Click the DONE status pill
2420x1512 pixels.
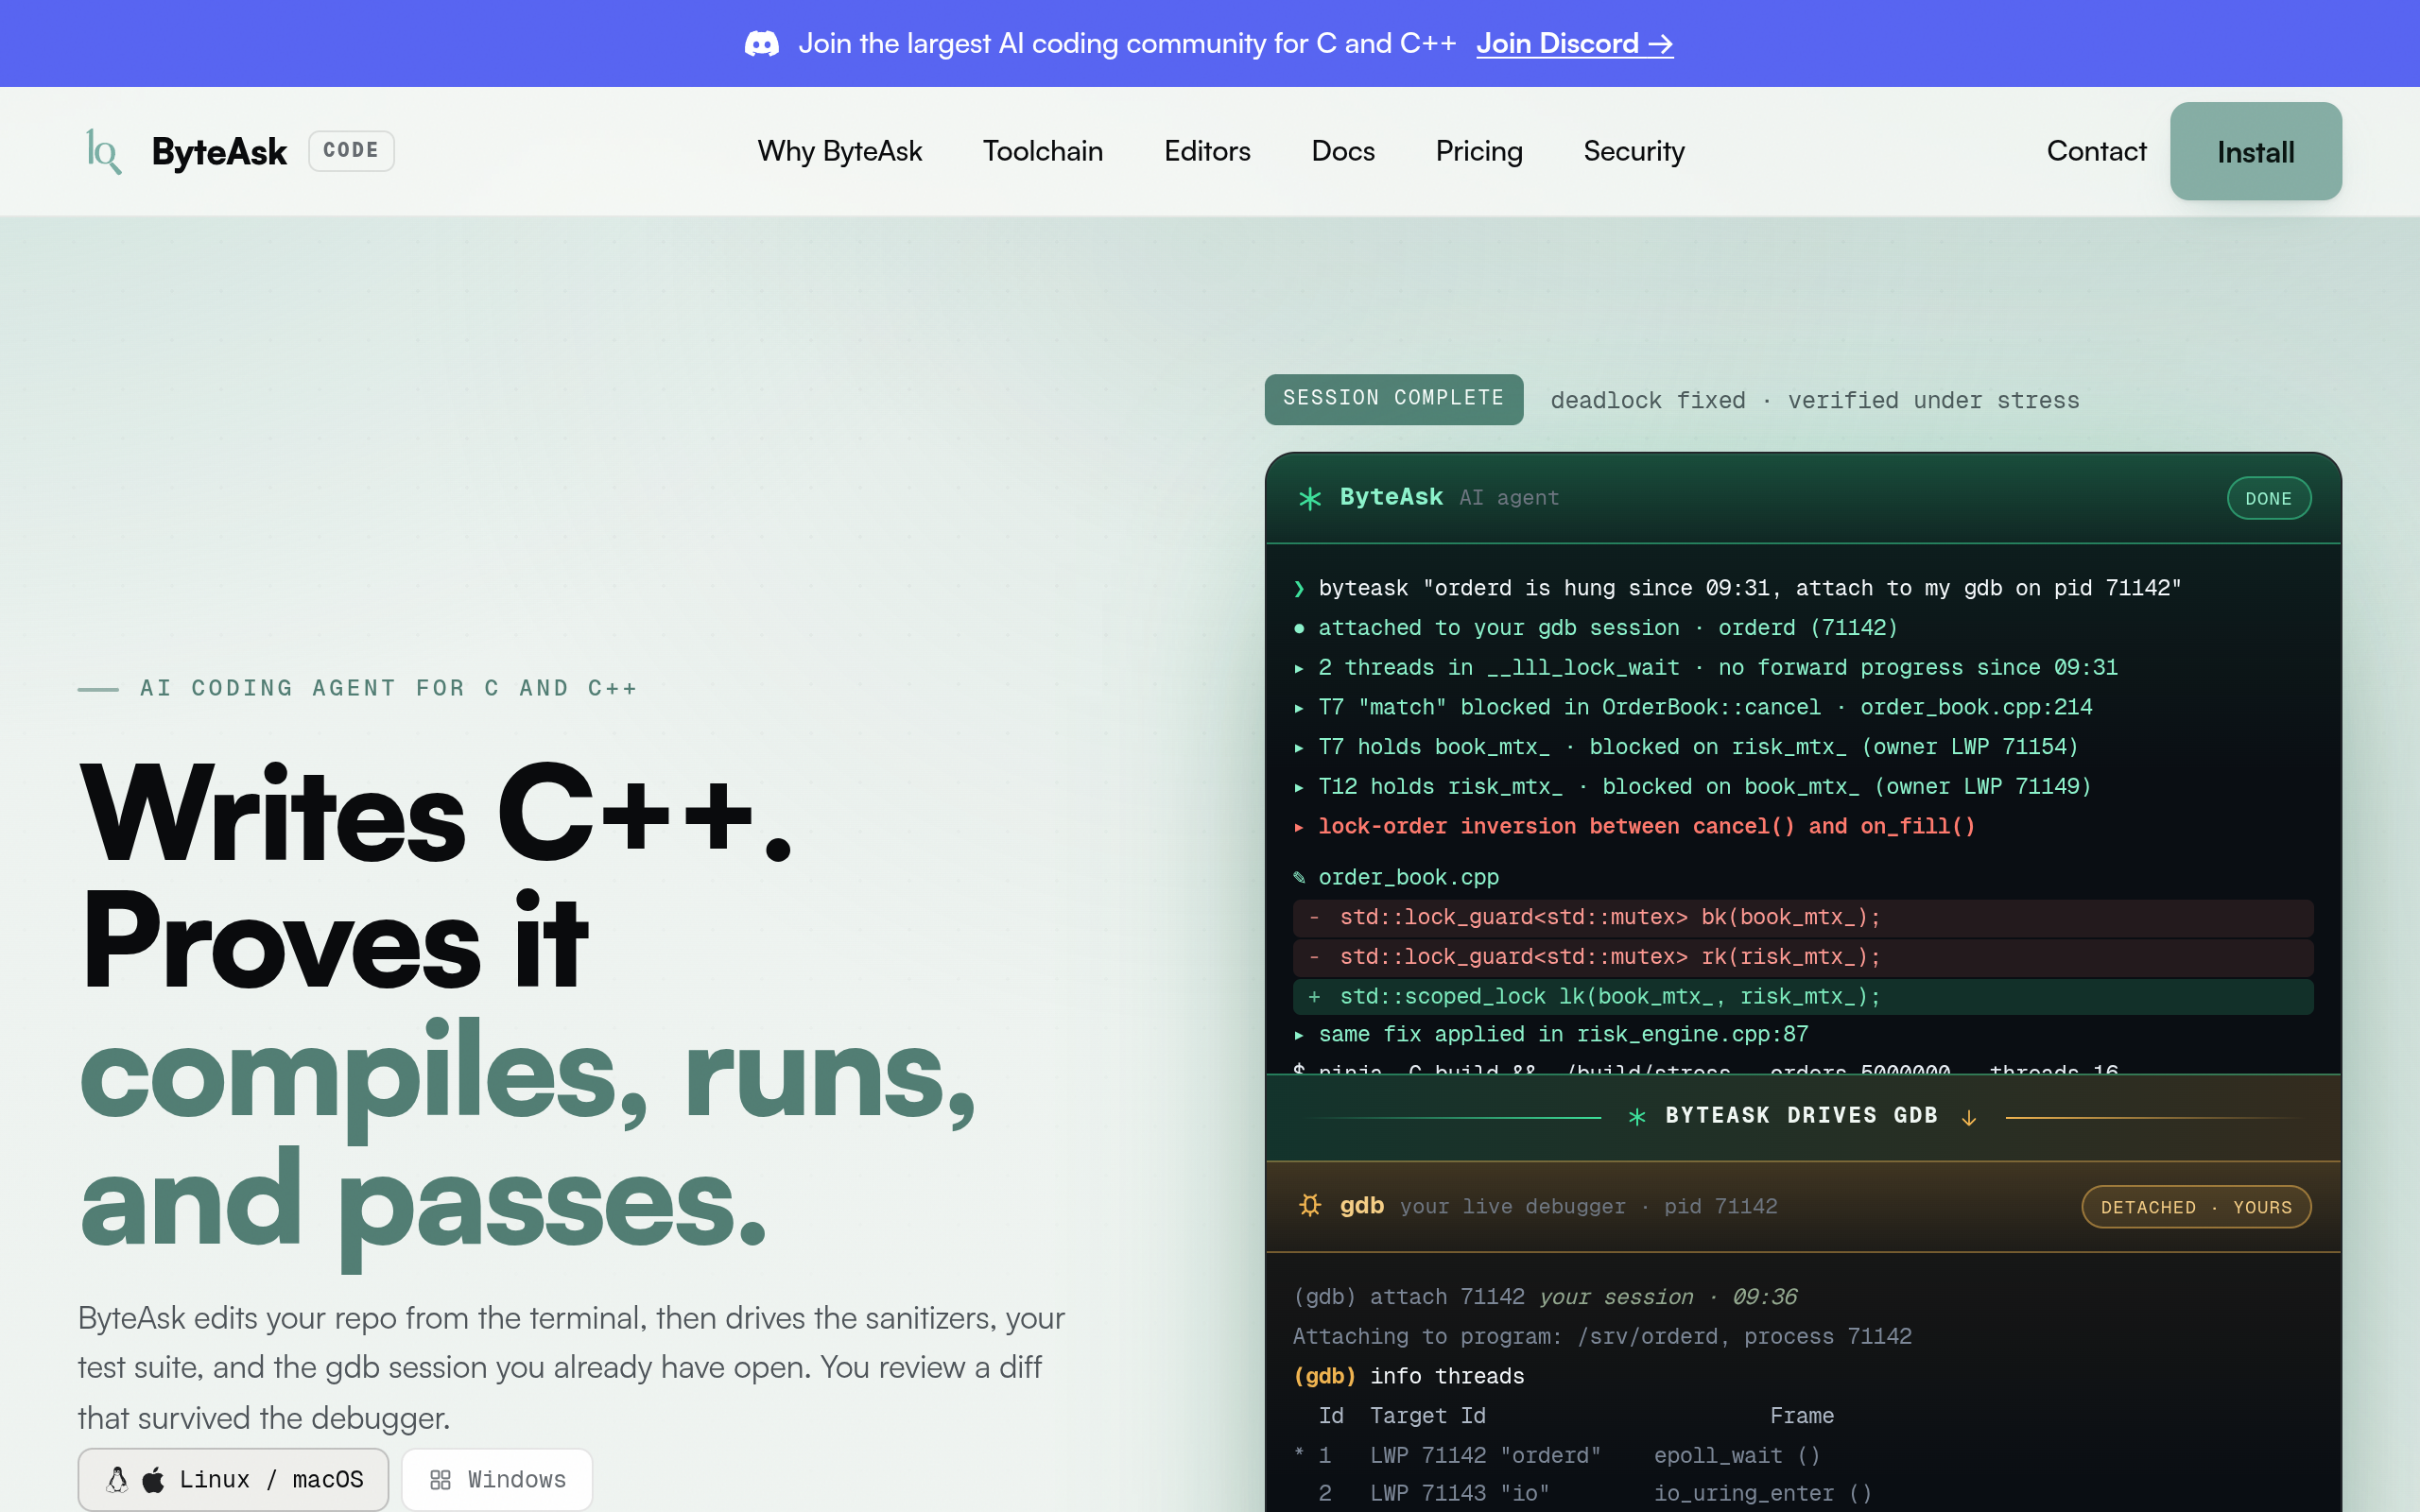2268,498
